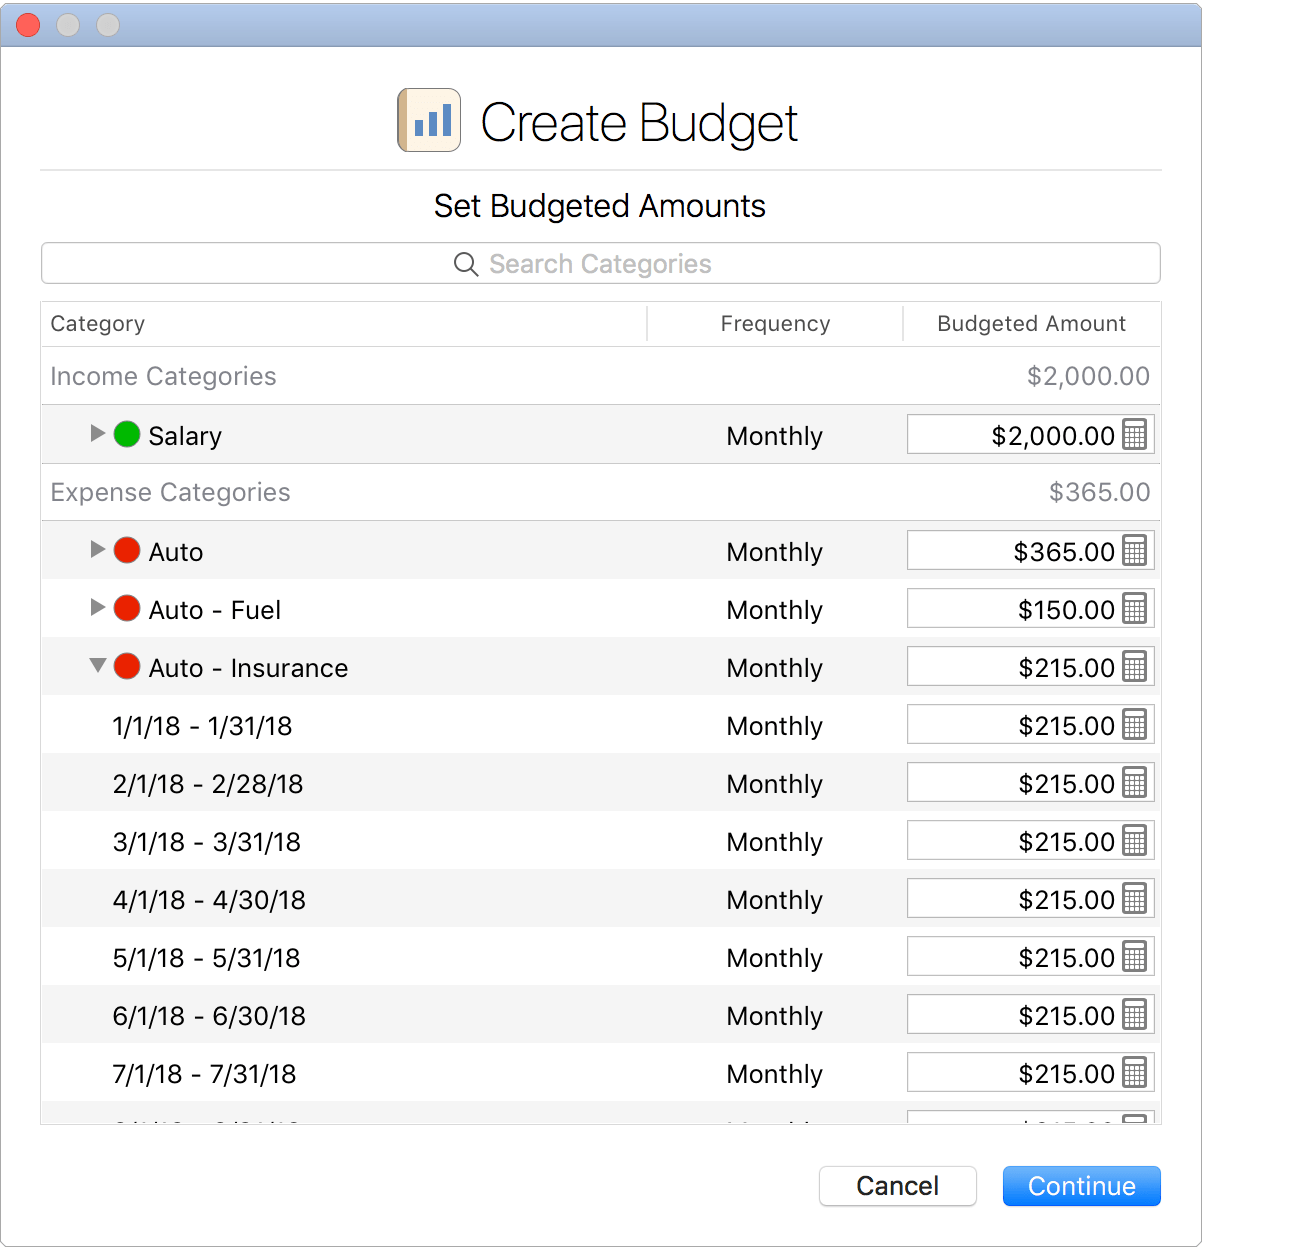
Task: Open the calculator for Auto - Insurance amount
Action: click(x=1136, y=667)
